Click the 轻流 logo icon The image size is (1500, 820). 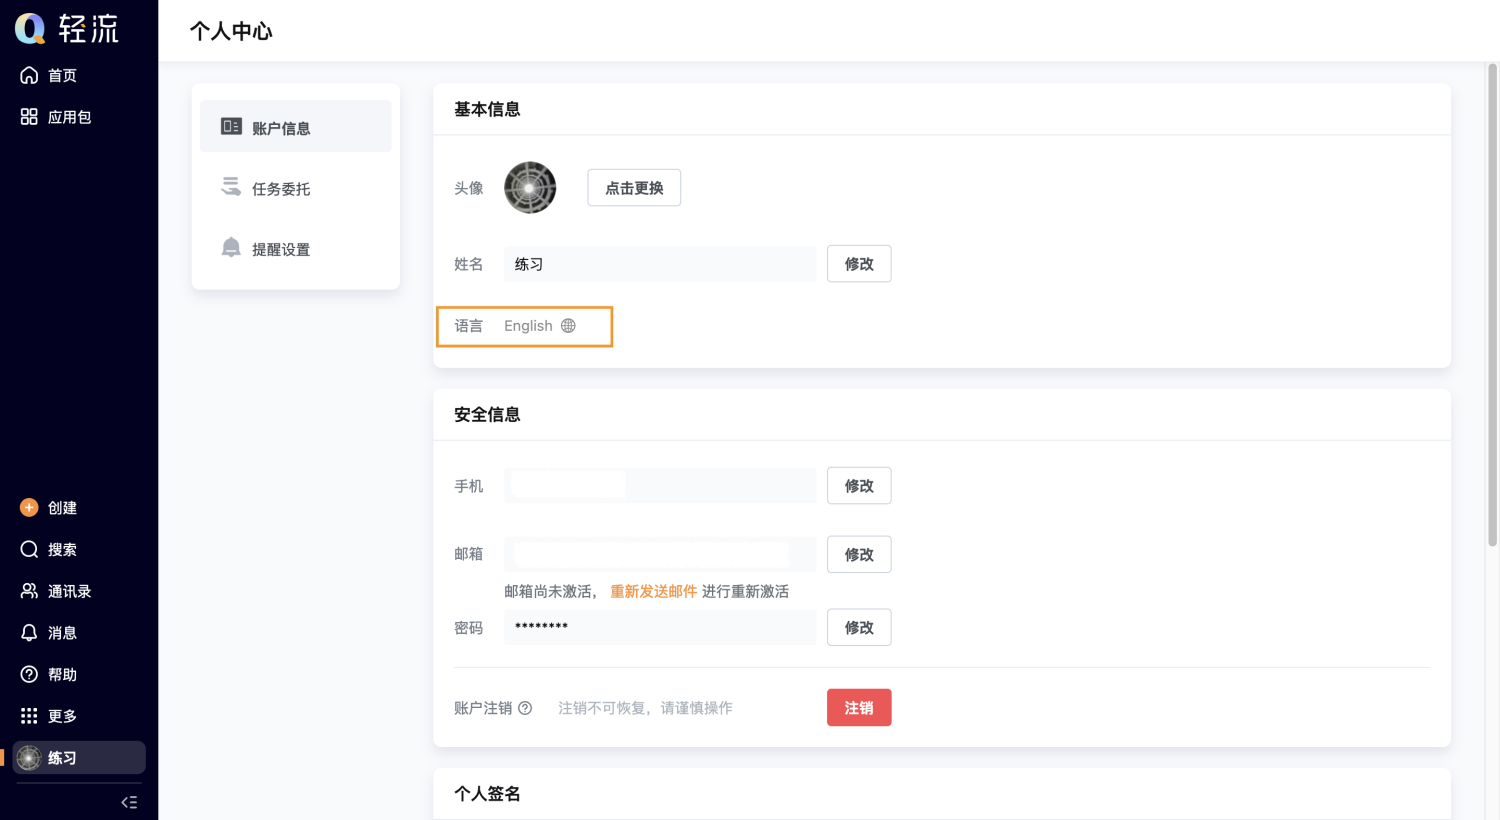31,29
